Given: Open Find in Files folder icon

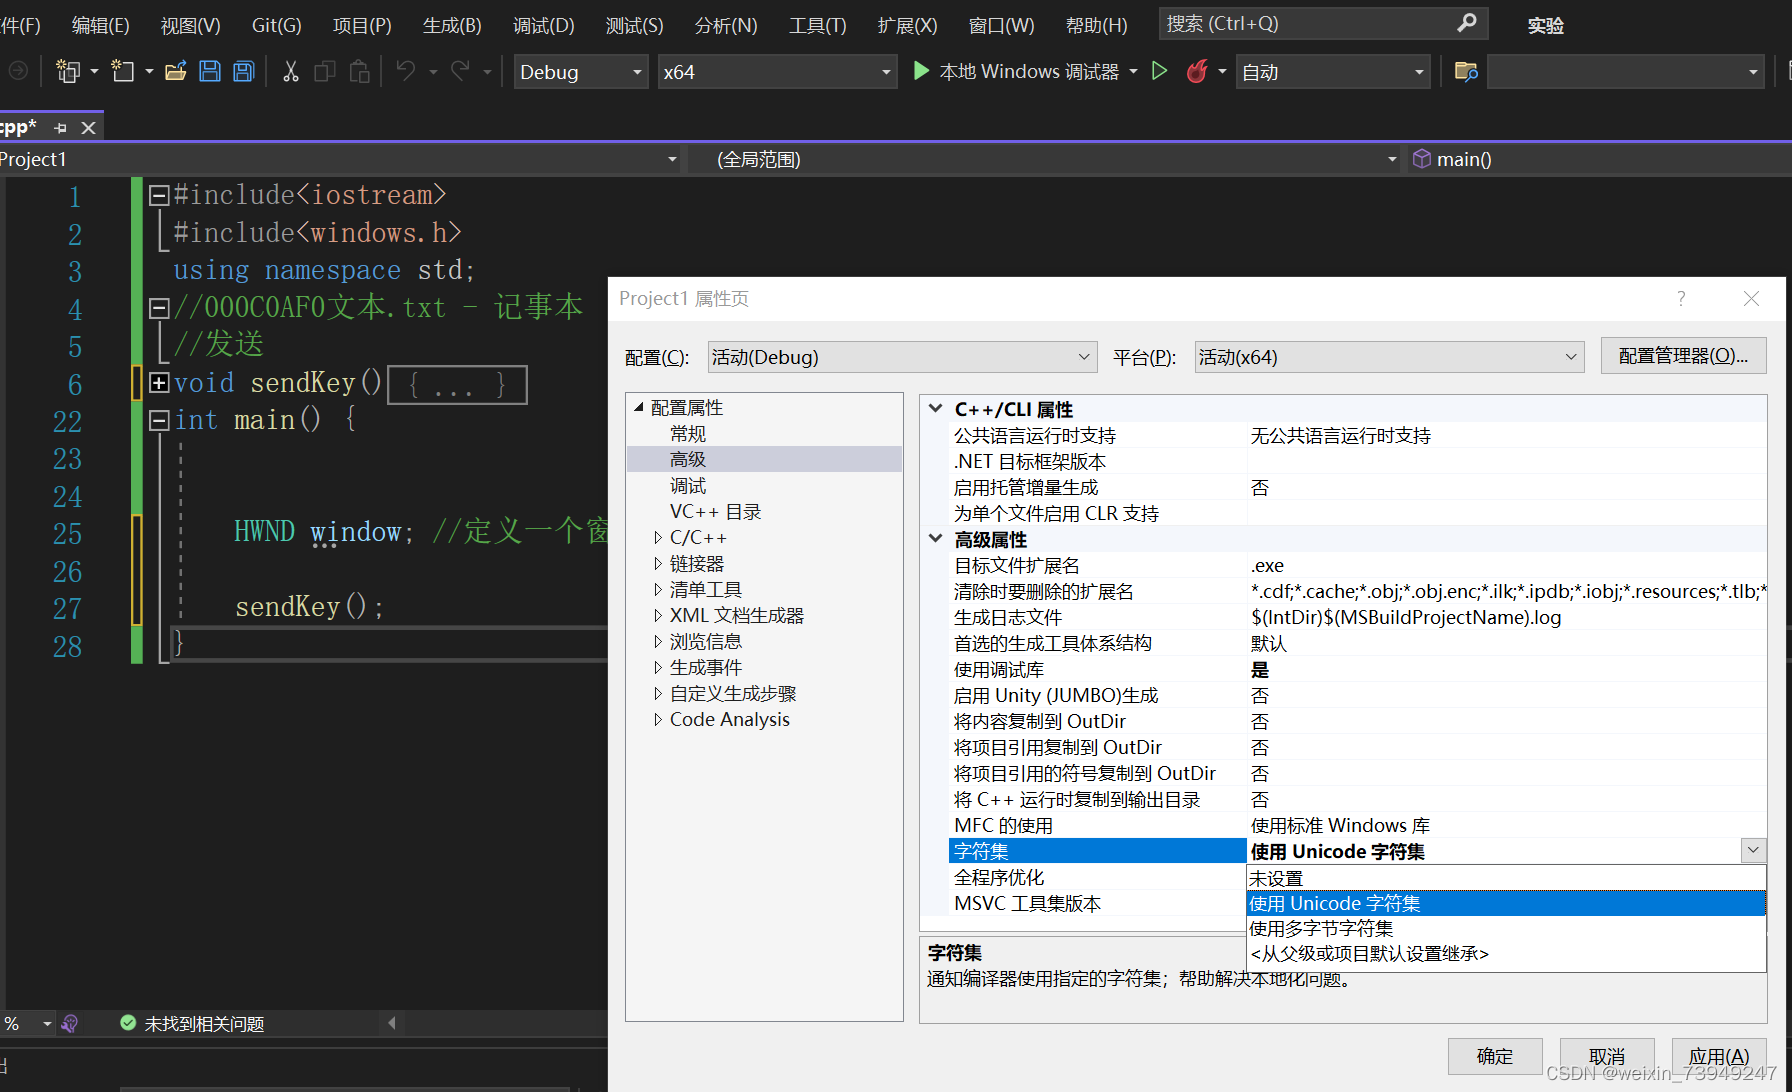Looking at the screenshot, I should tap(1464, 71).
